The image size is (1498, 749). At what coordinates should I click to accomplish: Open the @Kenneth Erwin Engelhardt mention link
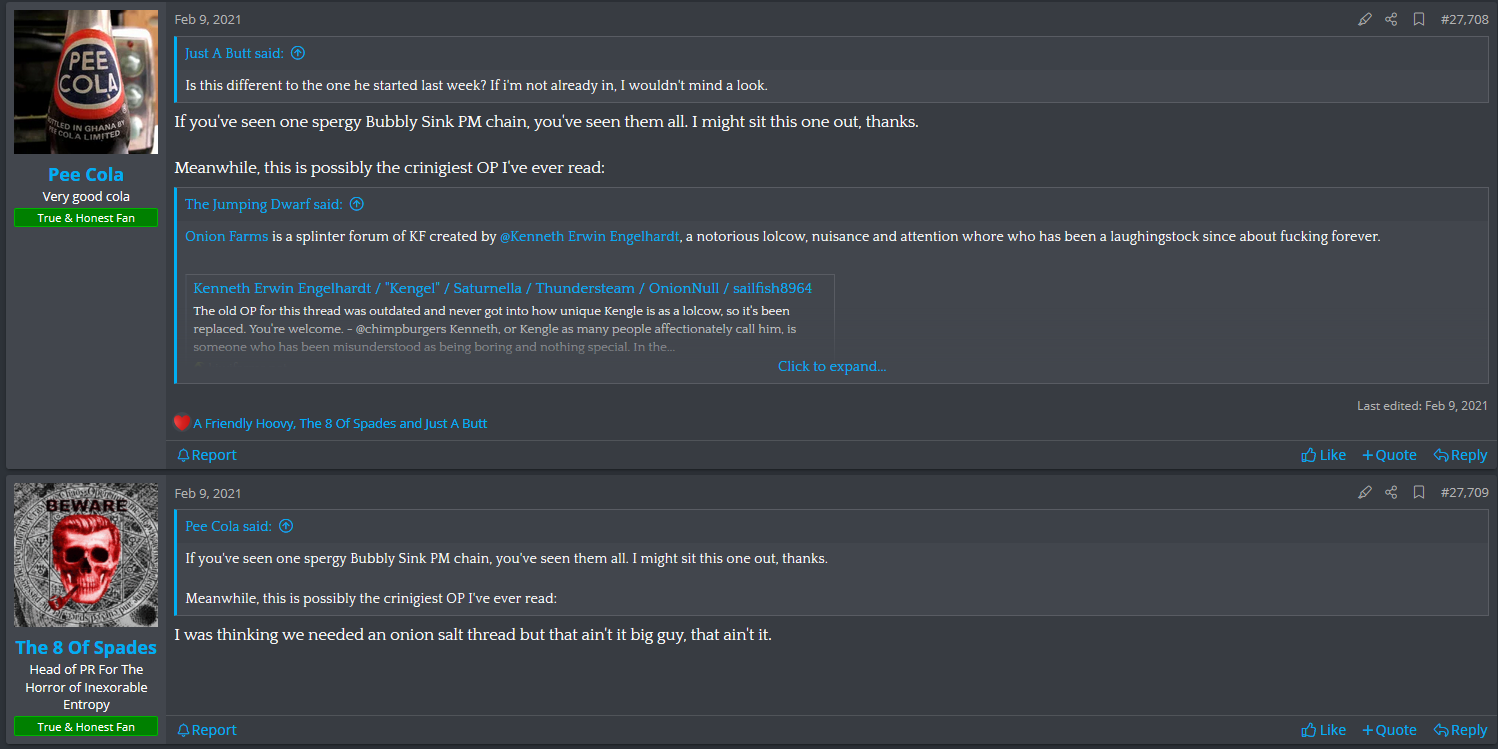click(x=589, y=236)
